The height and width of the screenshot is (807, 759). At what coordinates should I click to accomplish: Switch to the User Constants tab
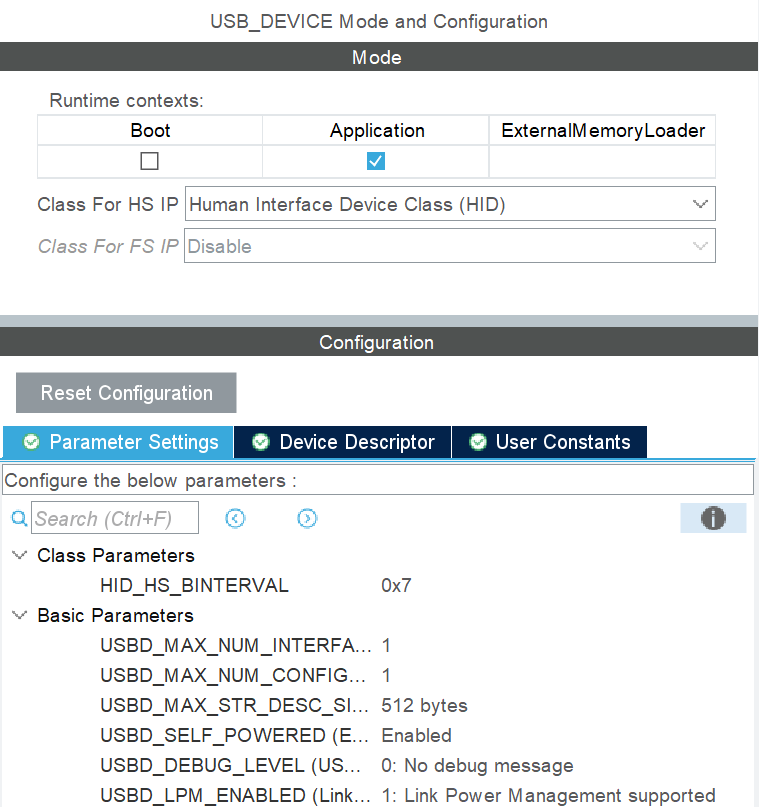(x=550, y=442)
